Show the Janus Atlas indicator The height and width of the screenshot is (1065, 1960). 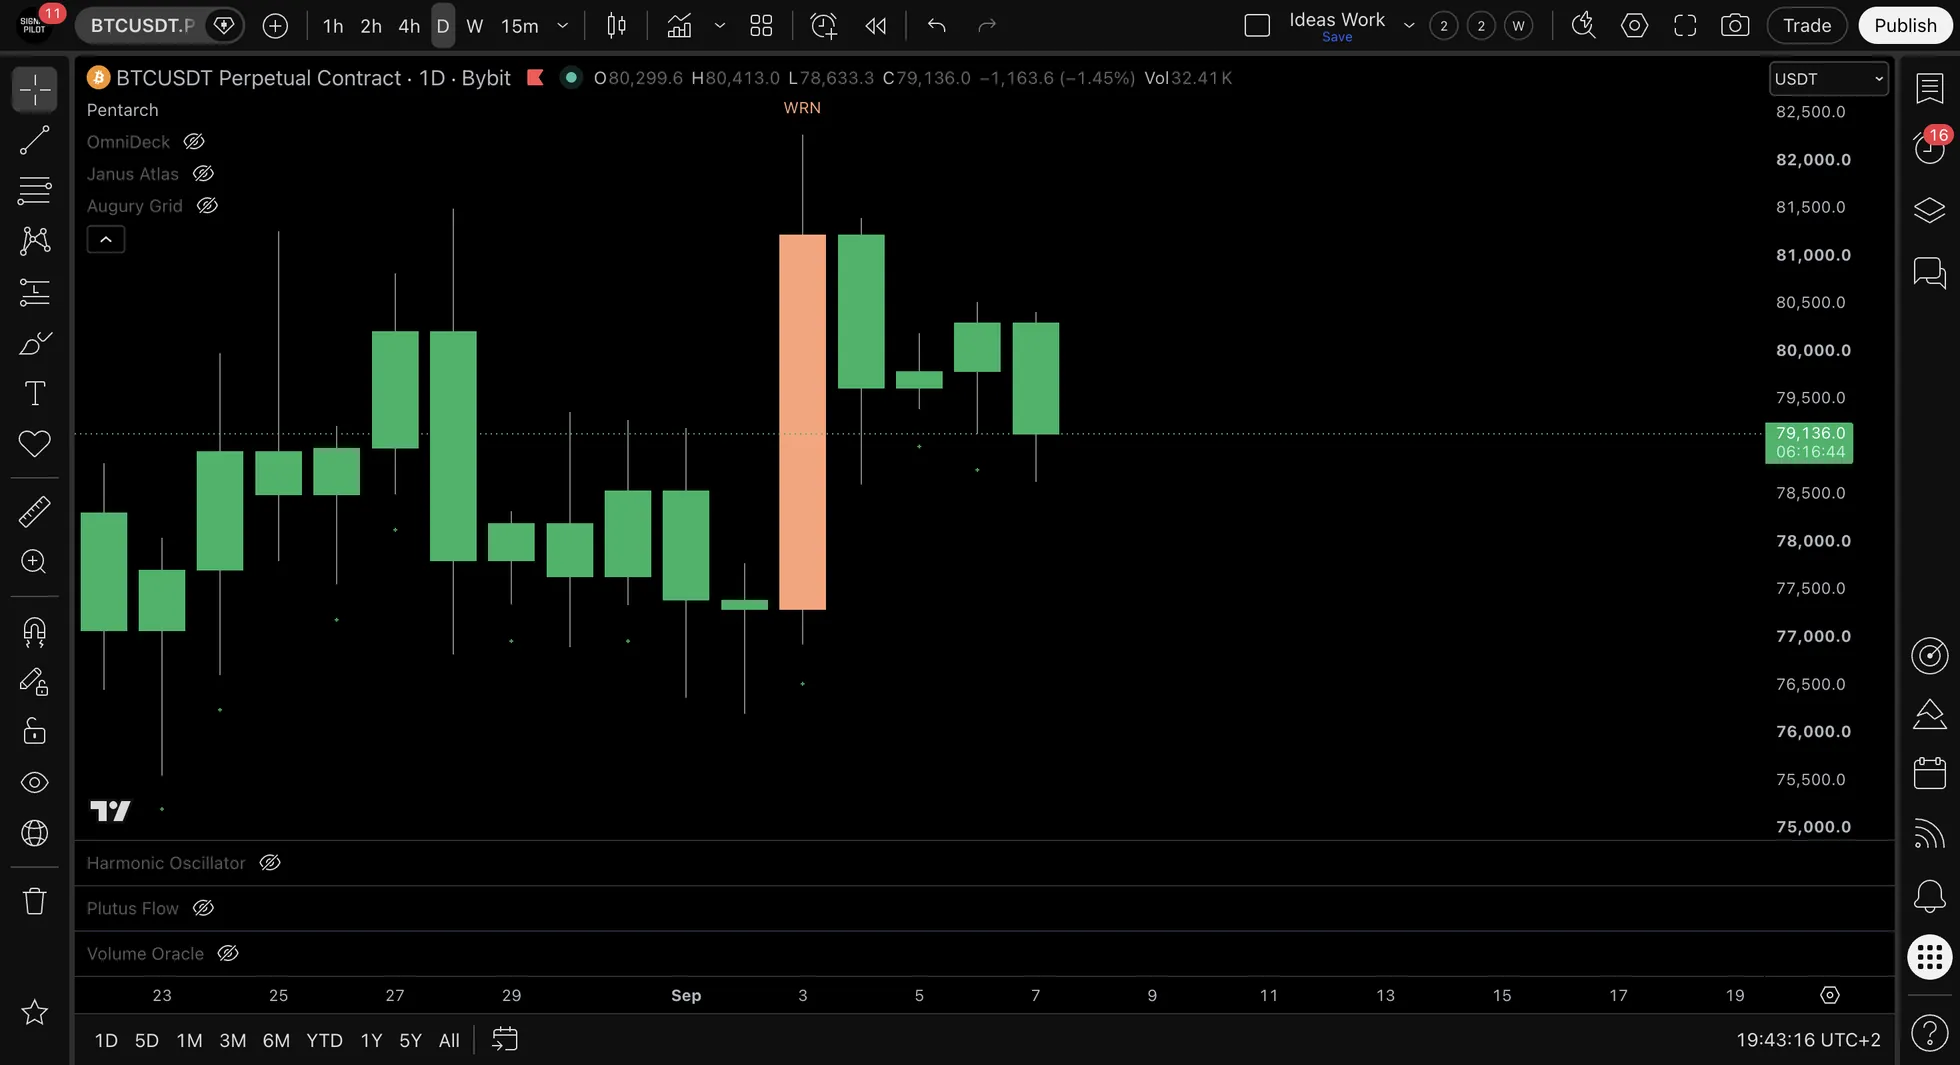point(203,174)
